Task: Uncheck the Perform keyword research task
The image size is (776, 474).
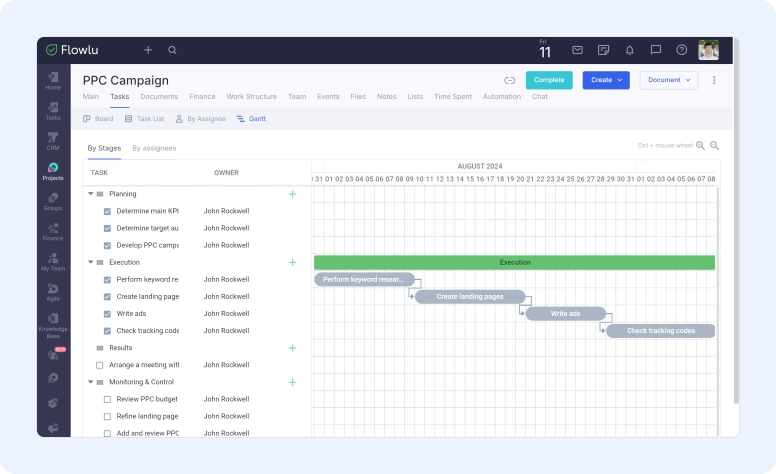Action: [107, 280]
